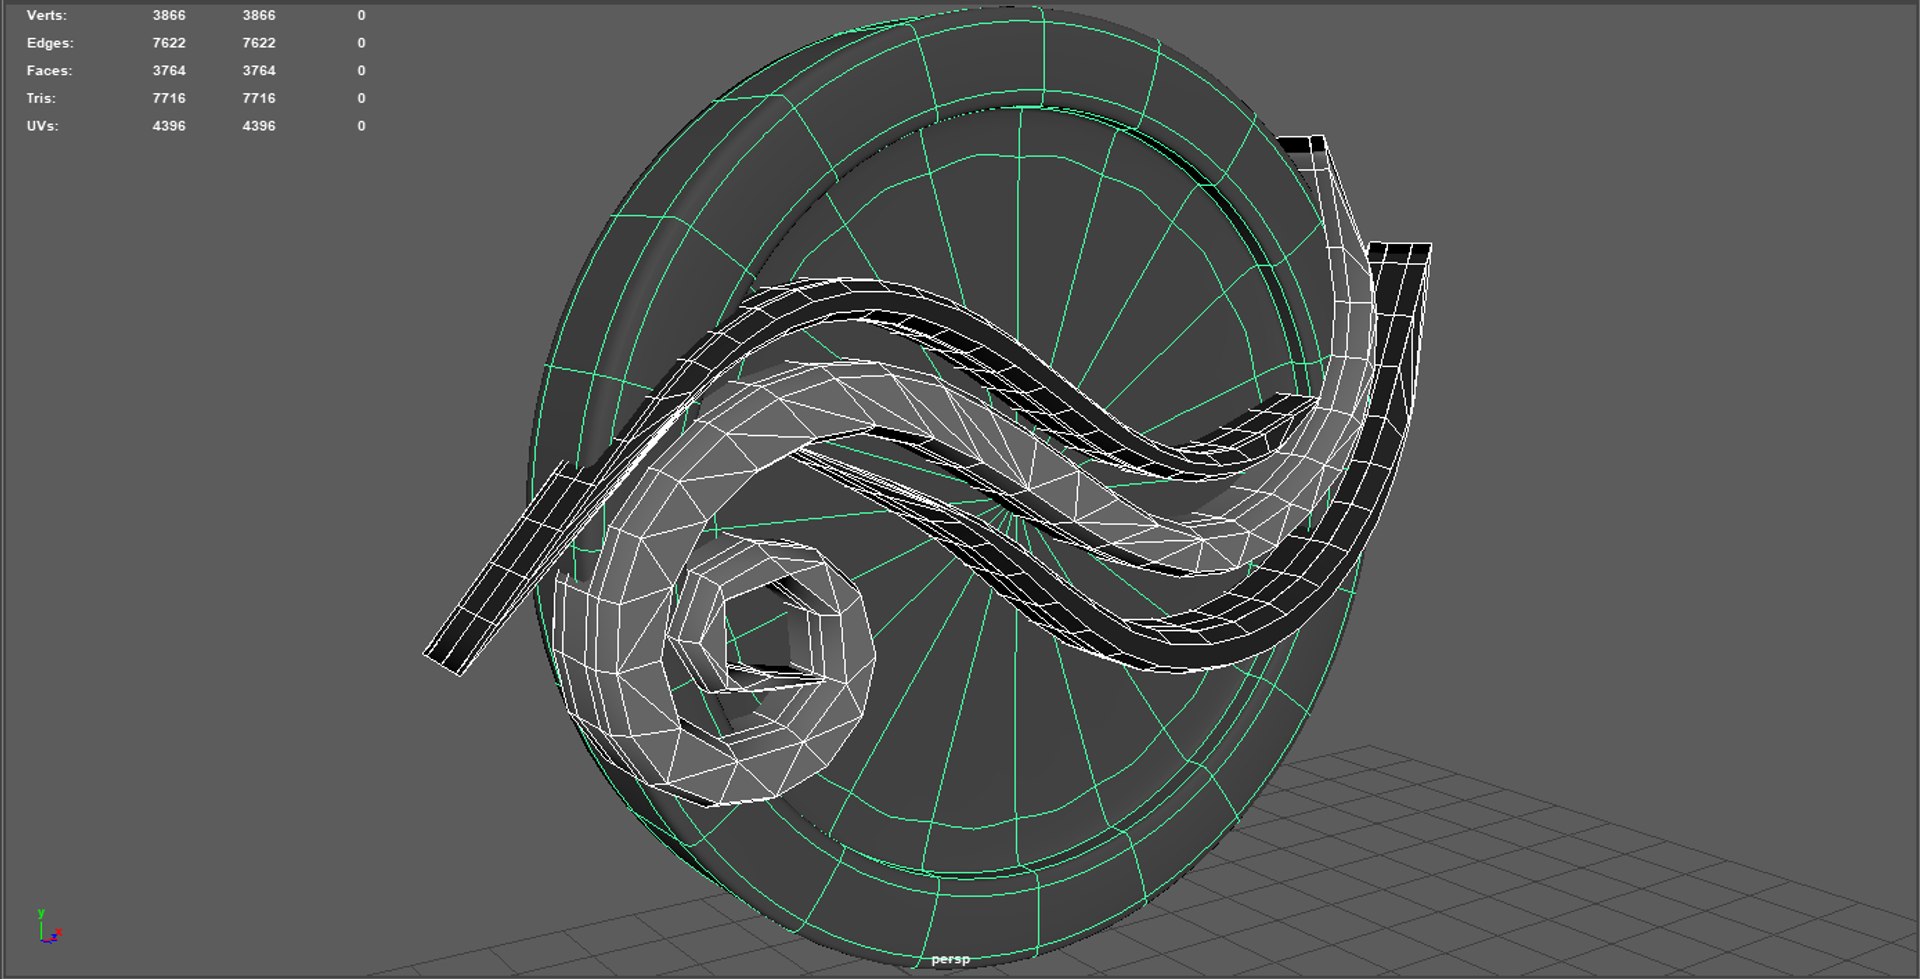Click the Tris: heads-up display label
This screenshot has width=1920, height=979.
(x=41, y=98)
